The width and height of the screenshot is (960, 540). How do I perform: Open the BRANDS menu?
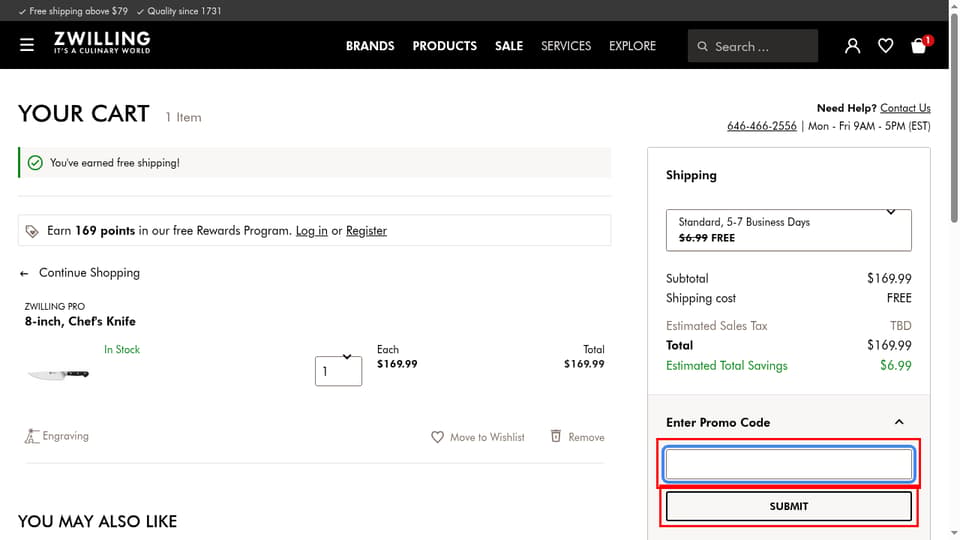pyautogui.click(x=370, y=46)
